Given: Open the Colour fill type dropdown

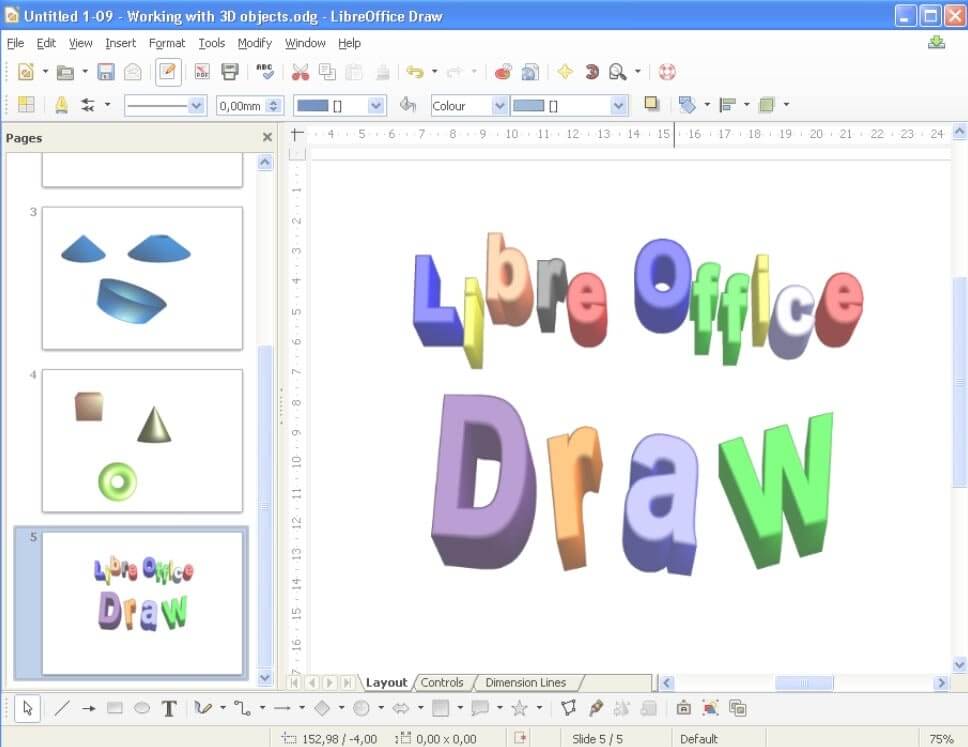Looking at the screenshot, I should 499,106.
